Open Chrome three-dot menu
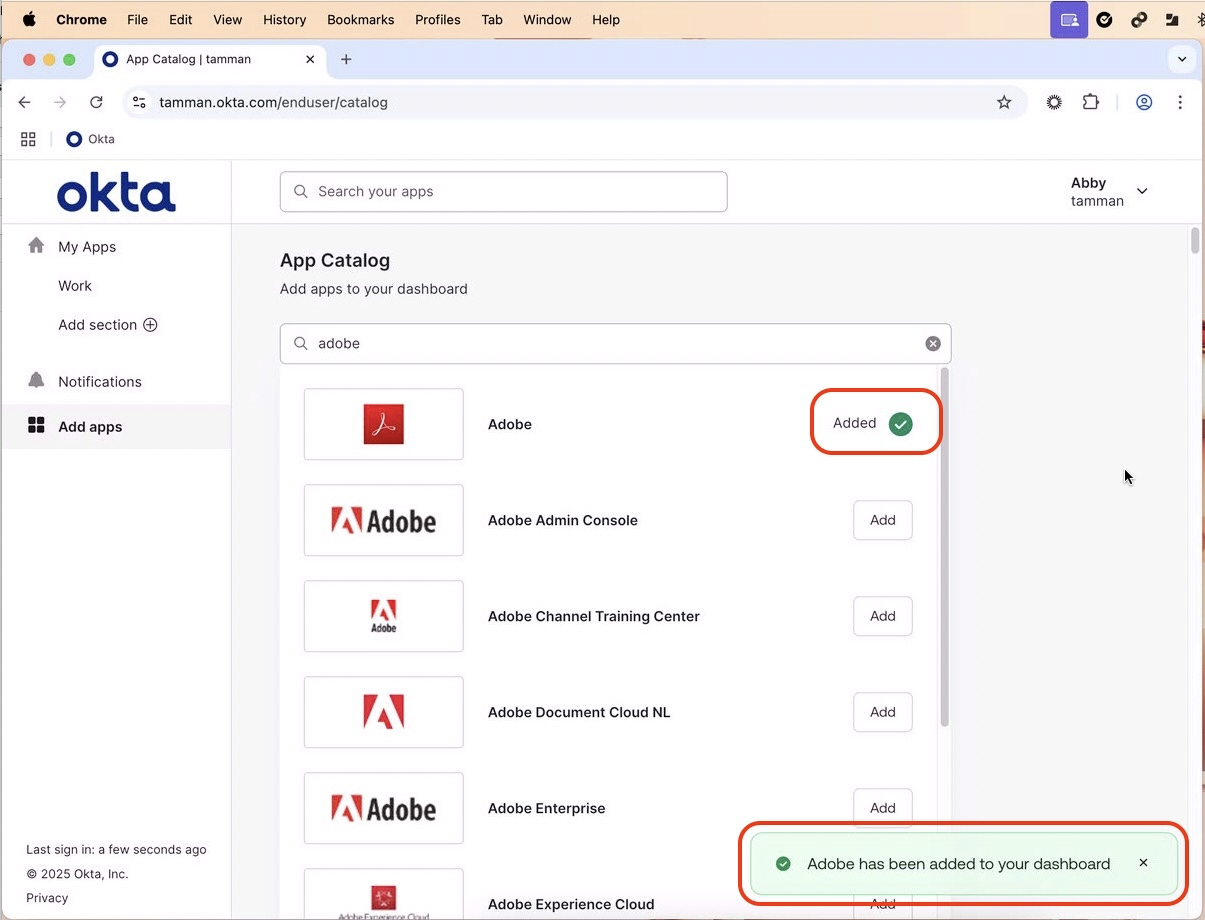The image size is (1205, 920). pos(1180,102)
